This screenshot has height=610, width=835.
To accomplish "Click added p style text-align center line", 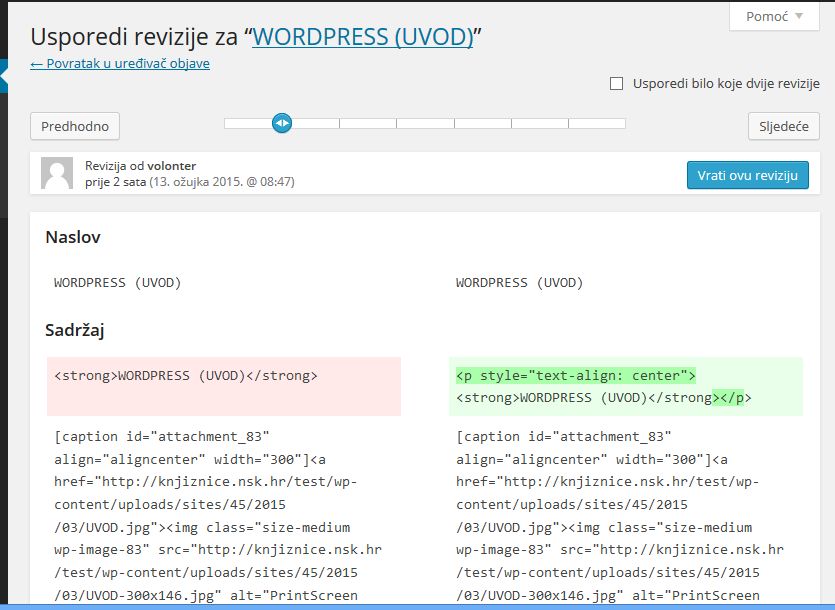I will tap(576, 376).
